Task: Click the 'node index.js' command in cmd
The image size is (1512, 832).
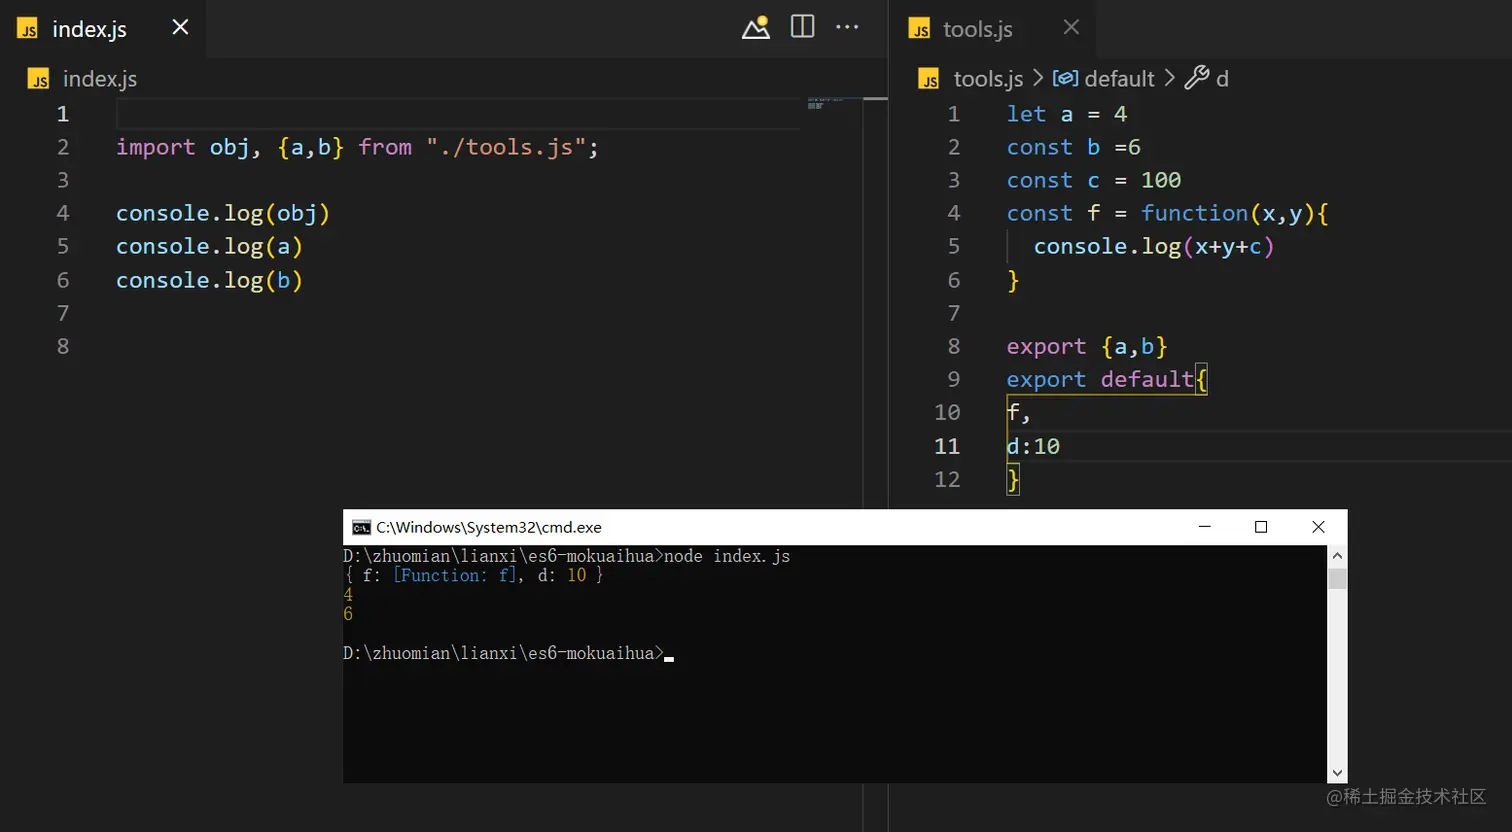Action: click(x=727, y=556)
